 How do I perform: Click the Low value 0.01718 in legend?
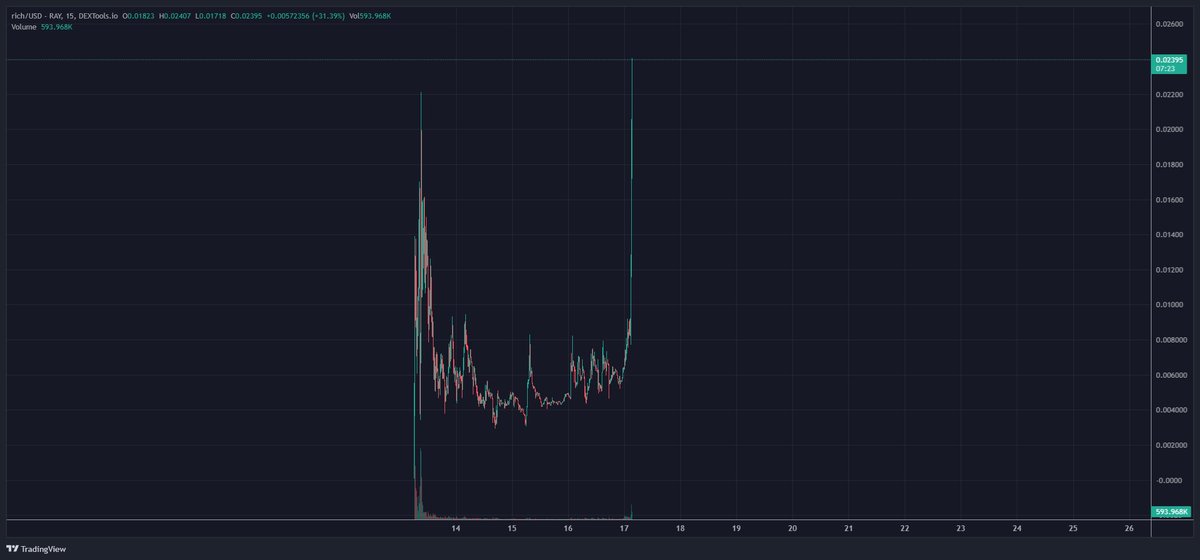[x=212, y=16]
